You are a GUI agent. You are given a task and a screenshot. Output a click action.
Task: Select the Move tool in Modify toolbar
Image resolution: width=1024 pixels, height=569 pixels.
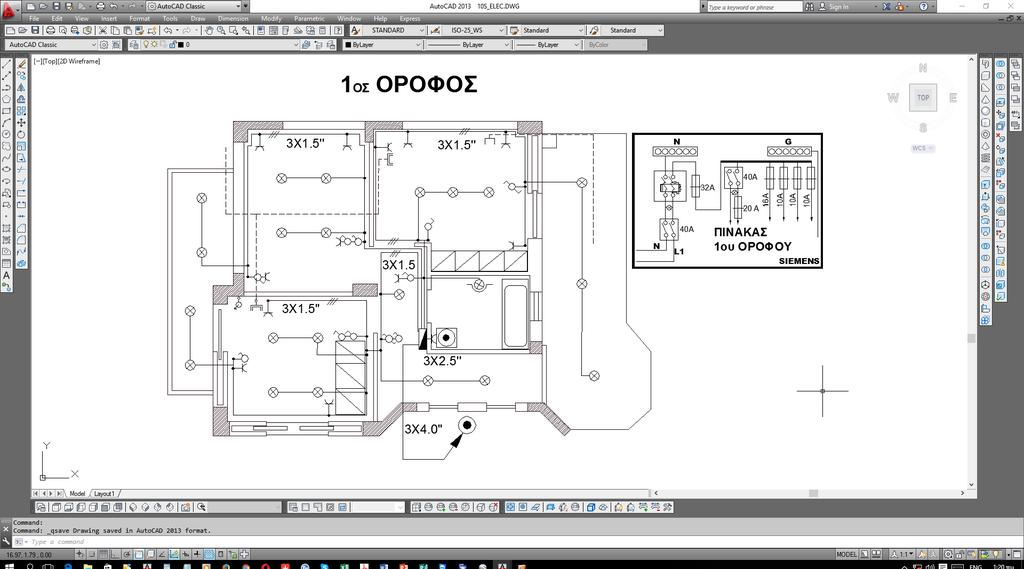[21, 123]
